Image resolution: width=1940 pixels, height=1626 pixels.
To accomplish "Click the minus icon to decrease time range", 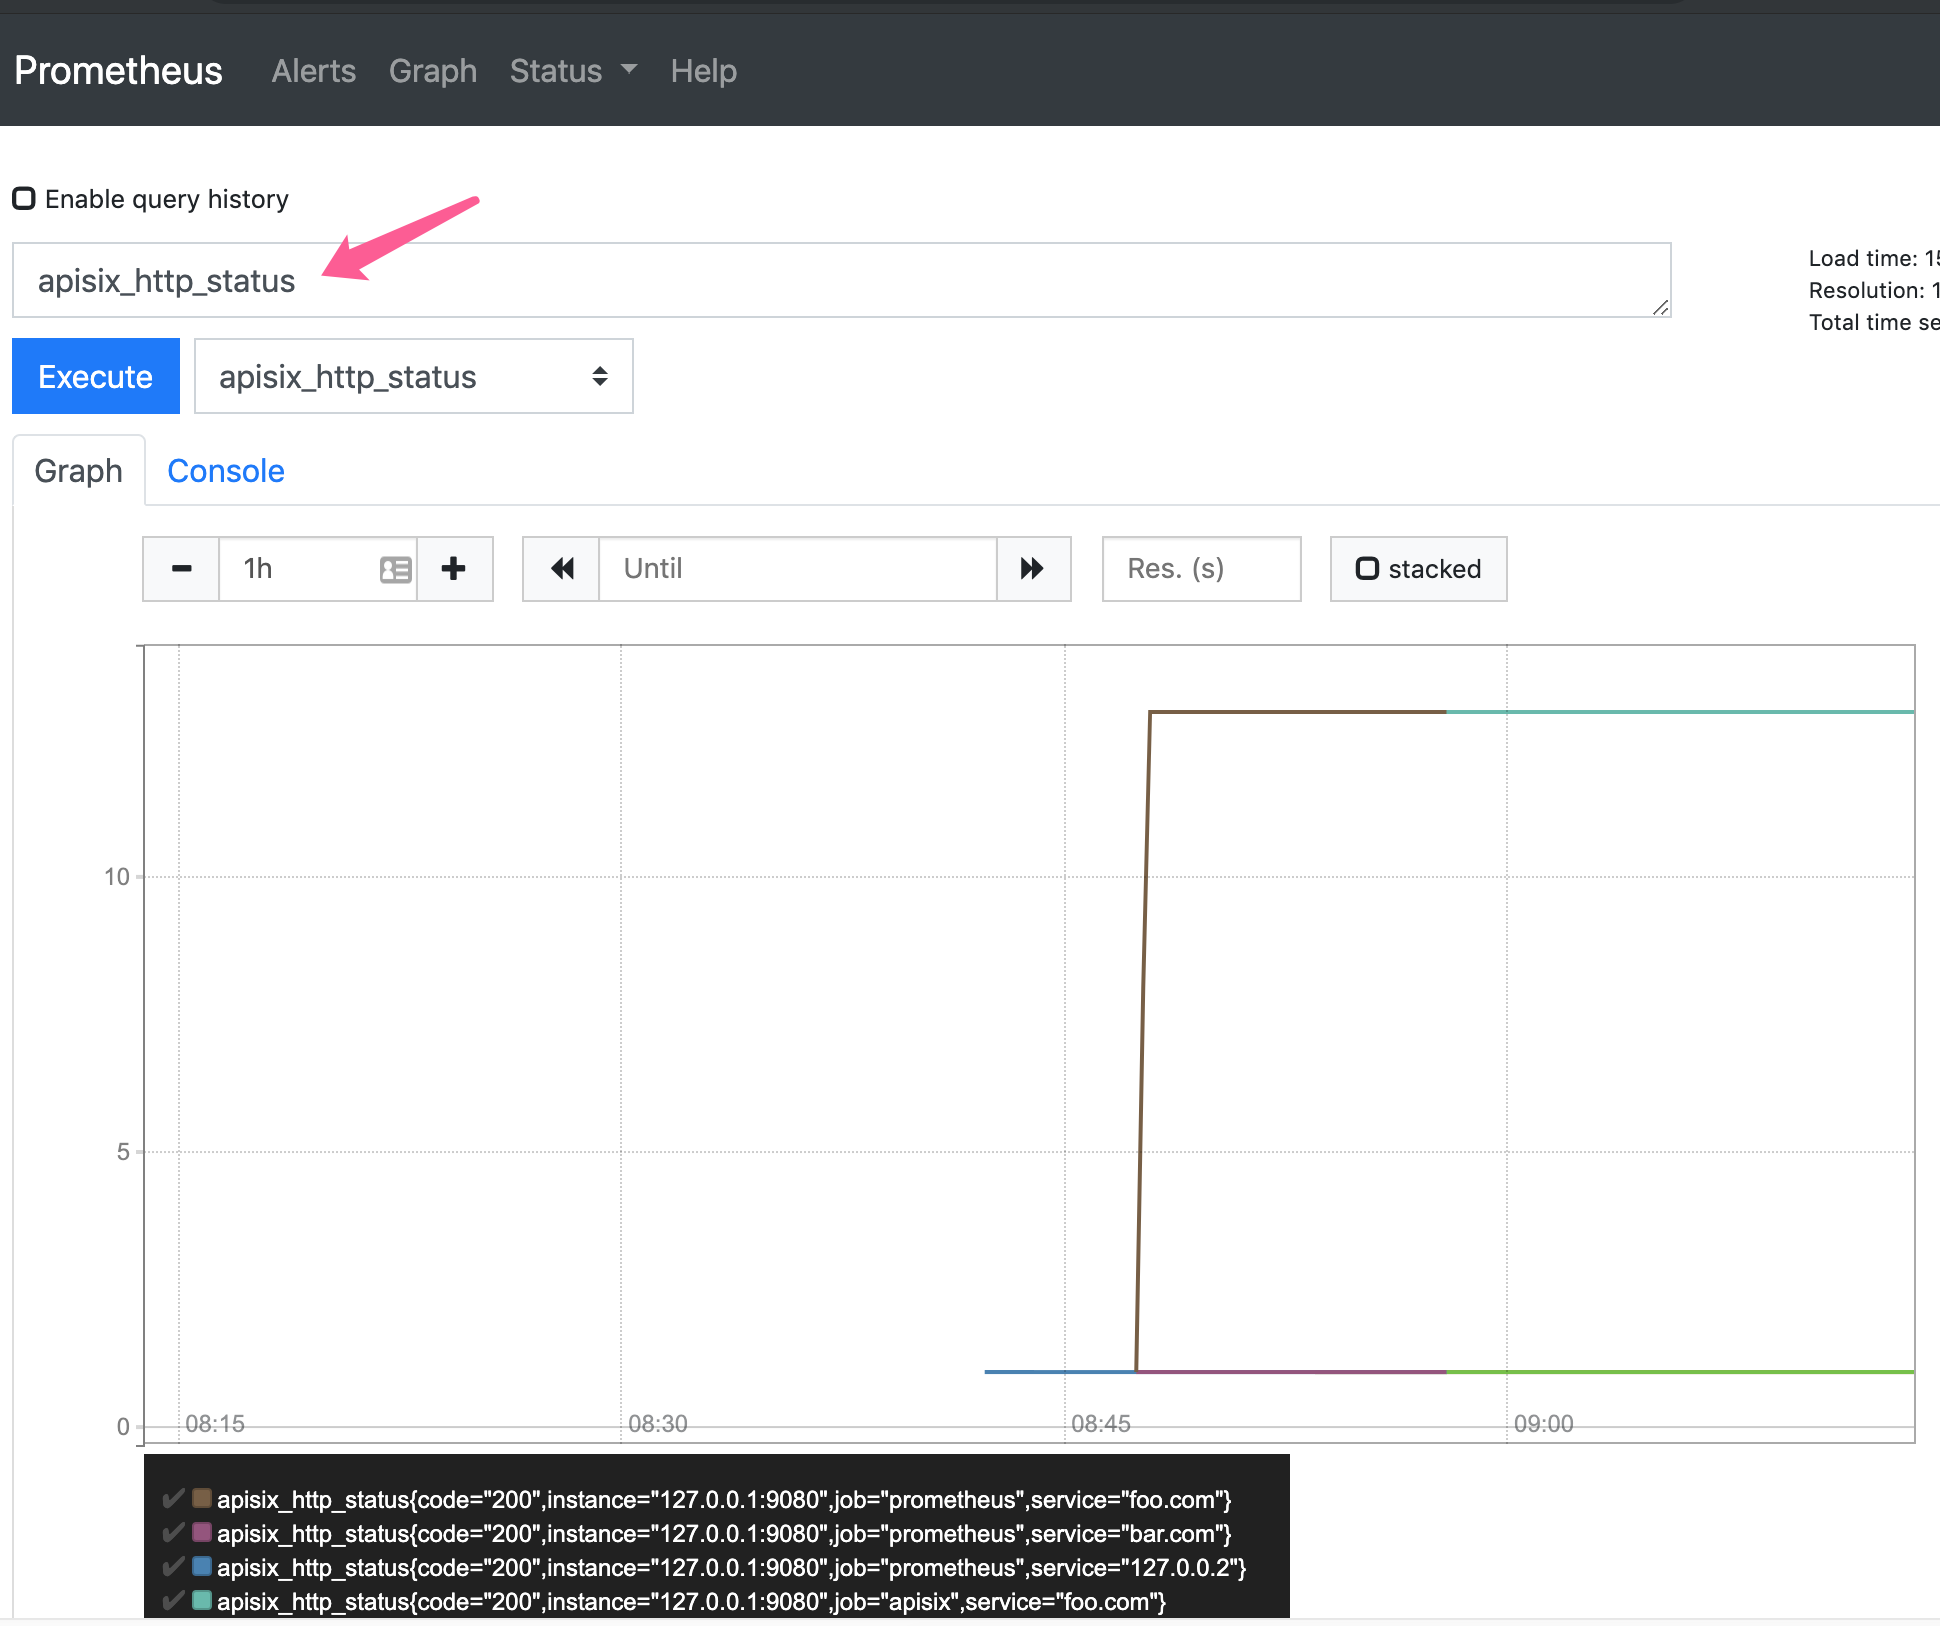I will 181,569.
